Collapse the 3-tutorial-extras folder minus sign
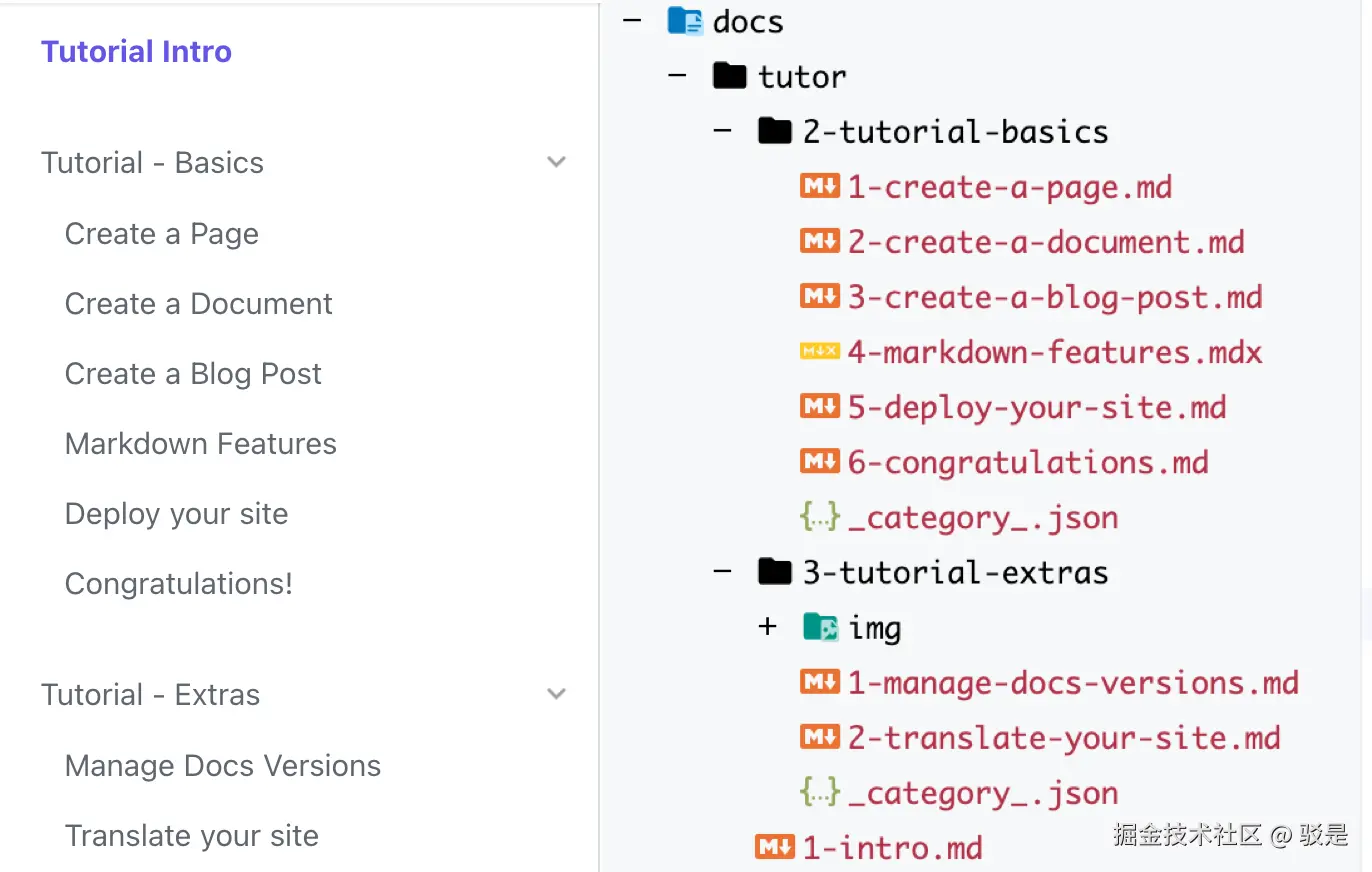The height and width of the screenshot is (872, 1372). [x=722, y=572]
